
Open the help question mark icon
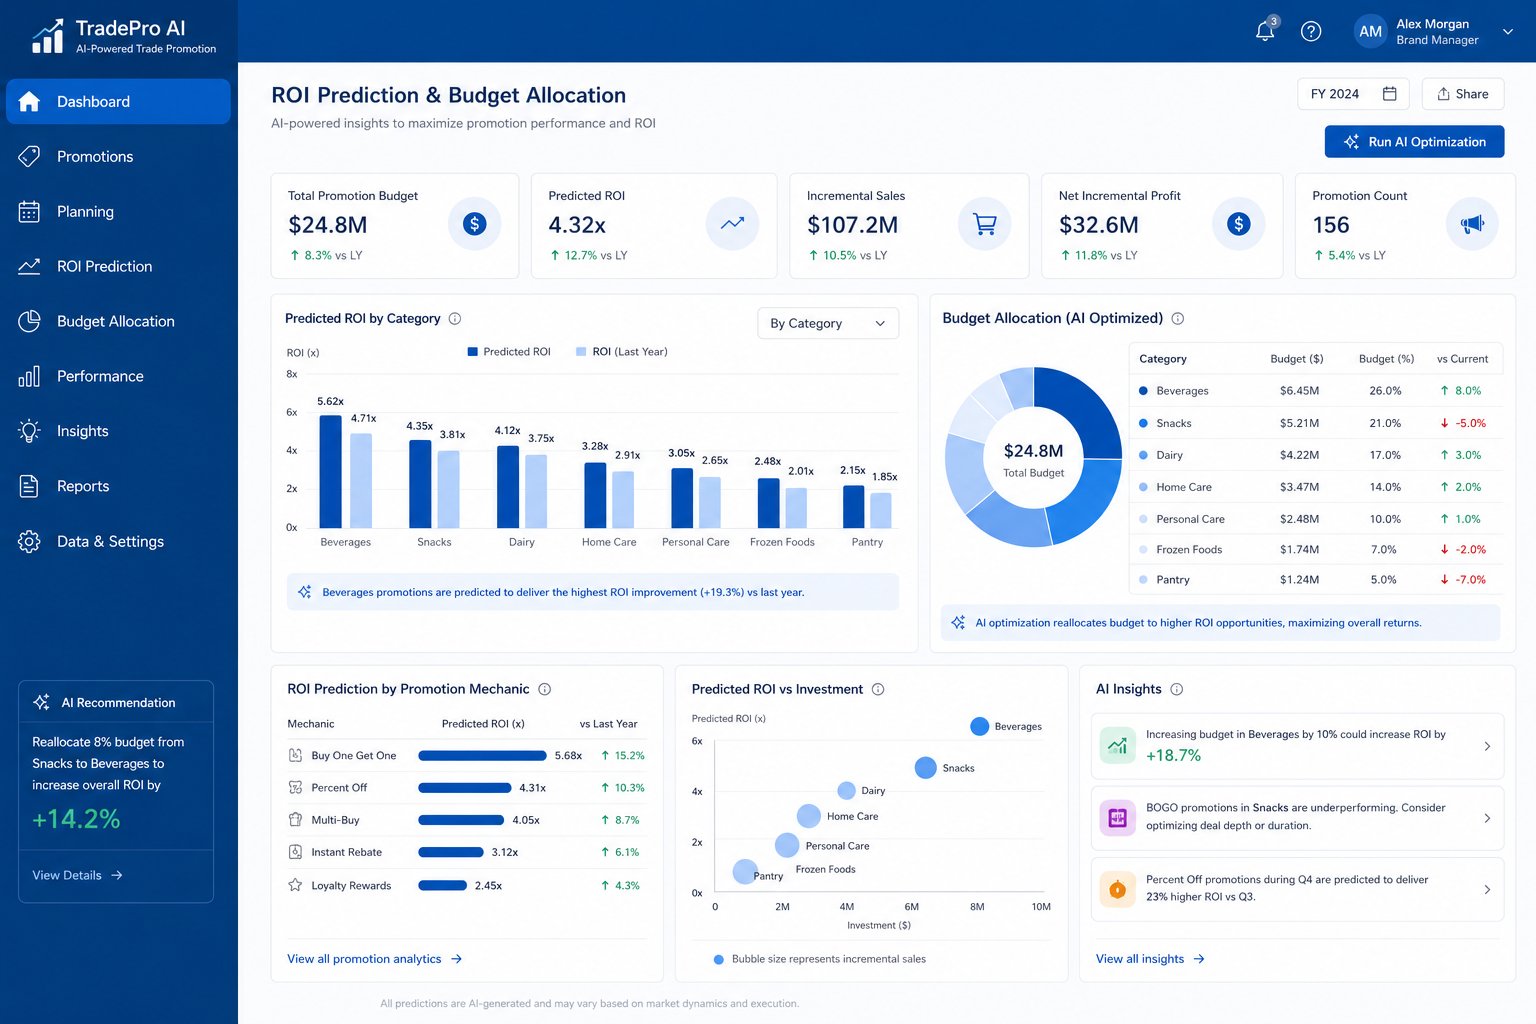click(1311, 31)
